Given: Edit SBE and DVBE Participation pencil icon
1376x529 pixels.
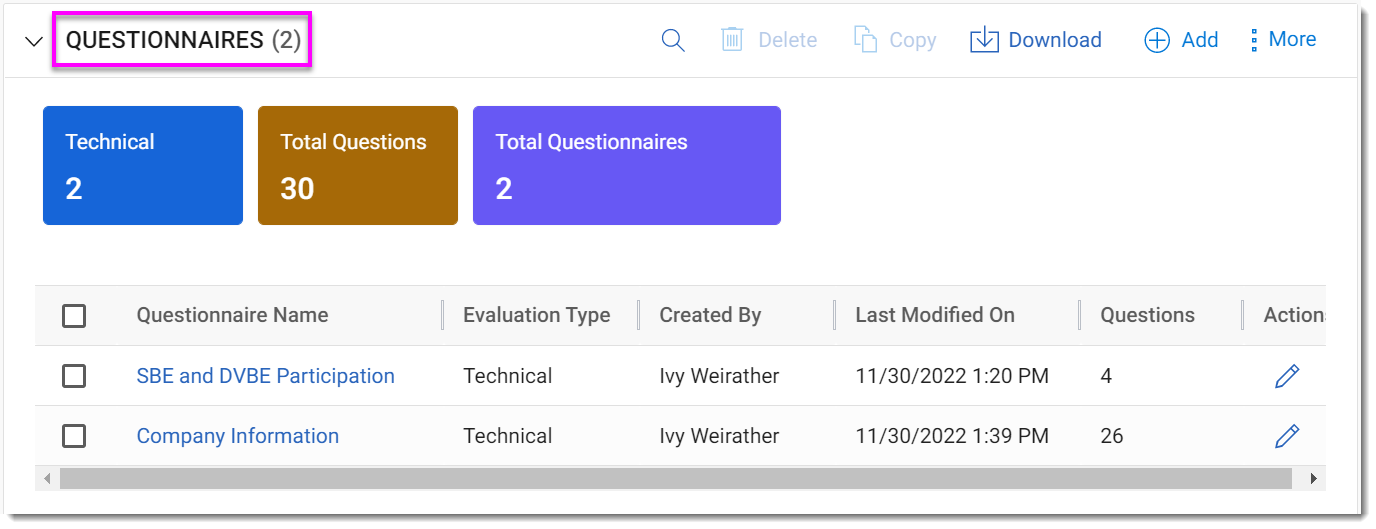Looking at the screenshot, I should click(1287, 376).
